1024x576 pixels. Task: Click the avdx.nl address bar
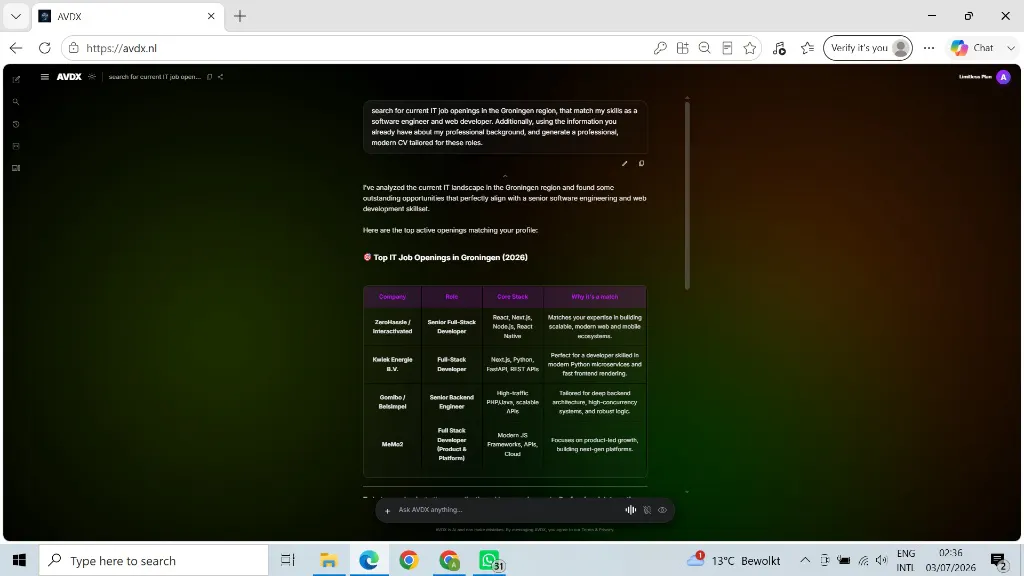pos(366,48)
